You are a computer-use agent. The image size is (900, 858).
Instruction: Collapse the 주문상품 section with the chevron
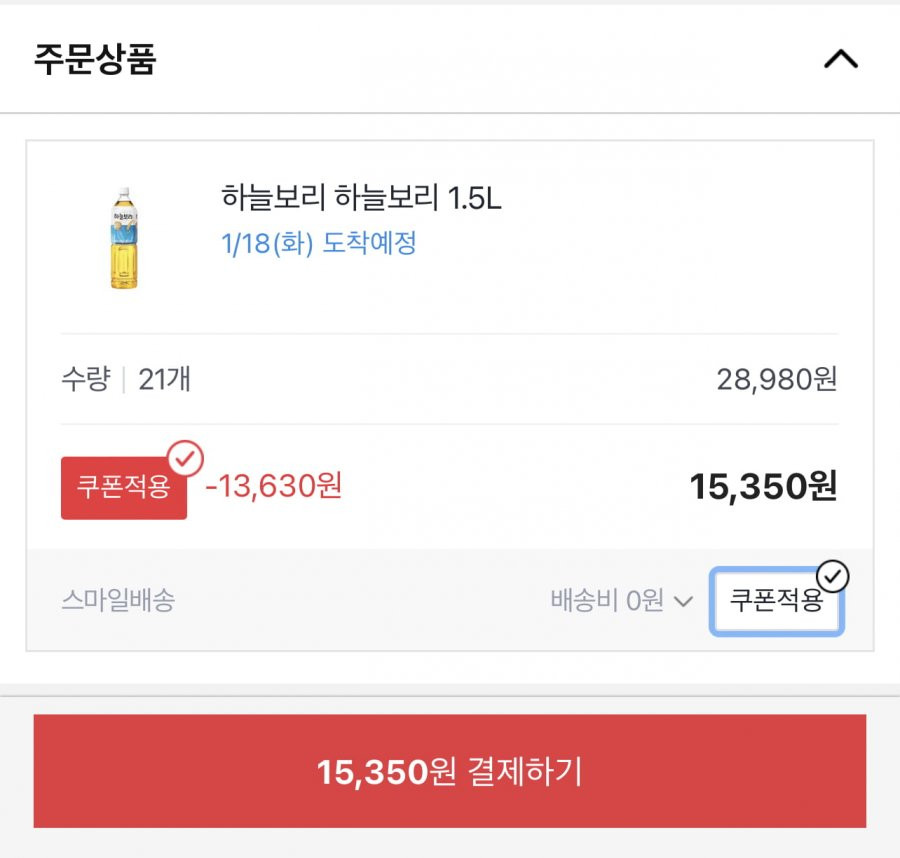(841, 59)
